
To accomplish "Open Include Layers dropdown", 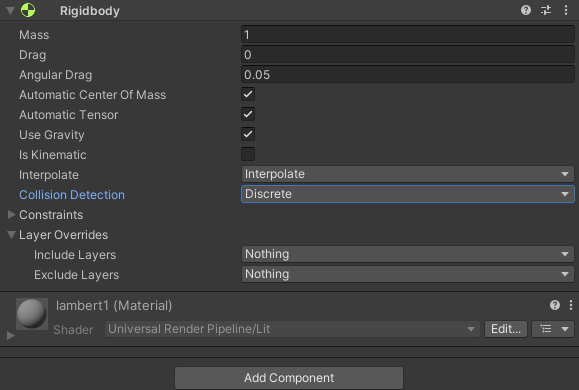I will click(408, 254).
